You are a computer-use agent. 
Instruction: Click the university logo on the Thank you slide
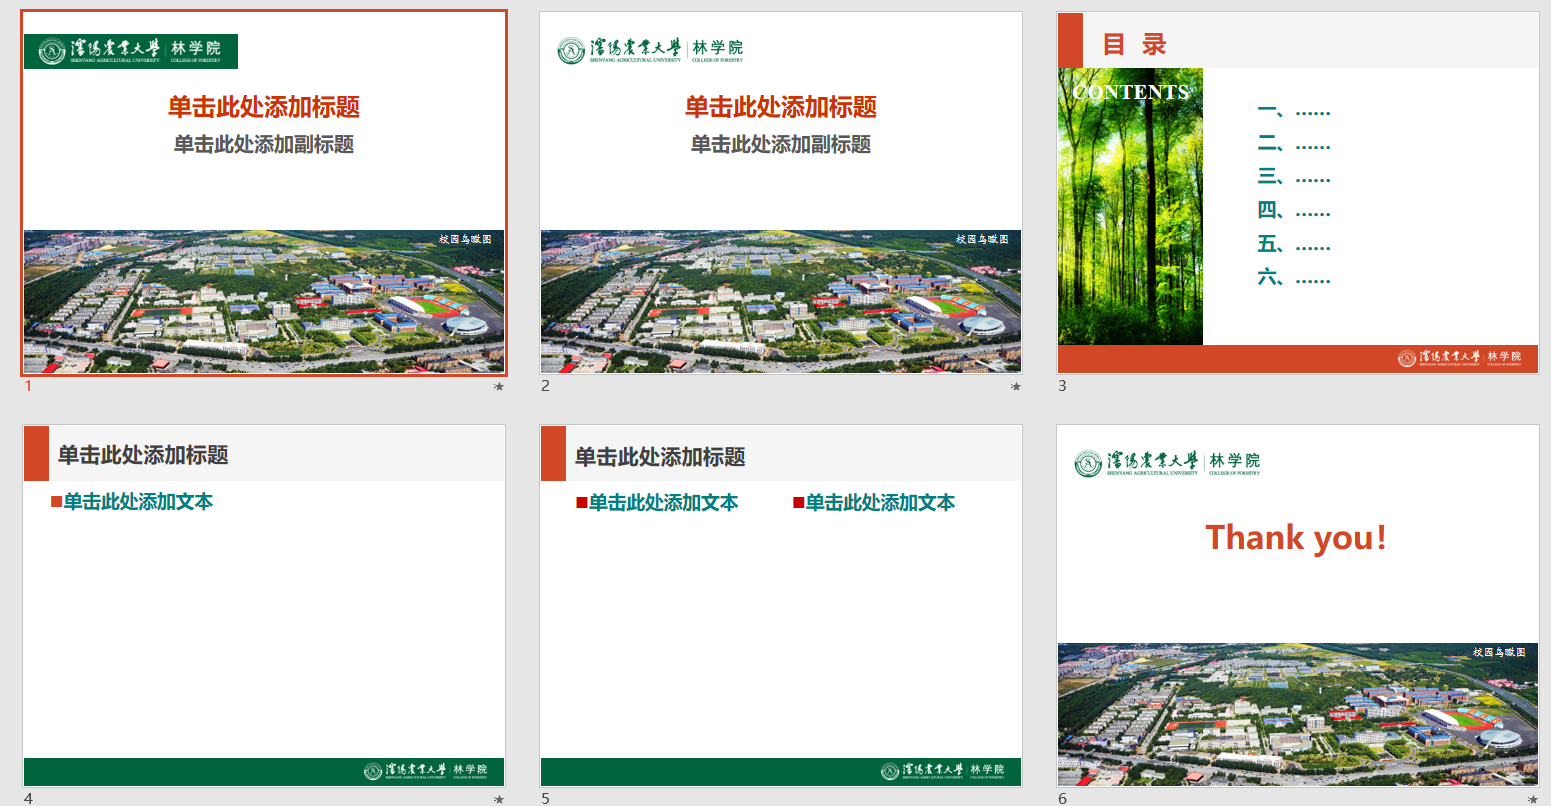click(x=1167, y=463)
